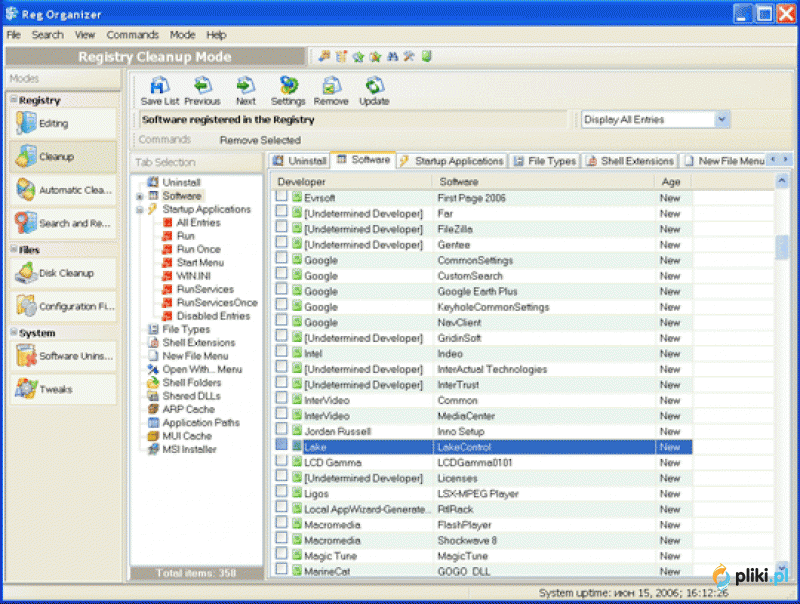Viewport: 800px width, 604px height.
Task: Sort by the Developer column header
Action: [352, 182]
